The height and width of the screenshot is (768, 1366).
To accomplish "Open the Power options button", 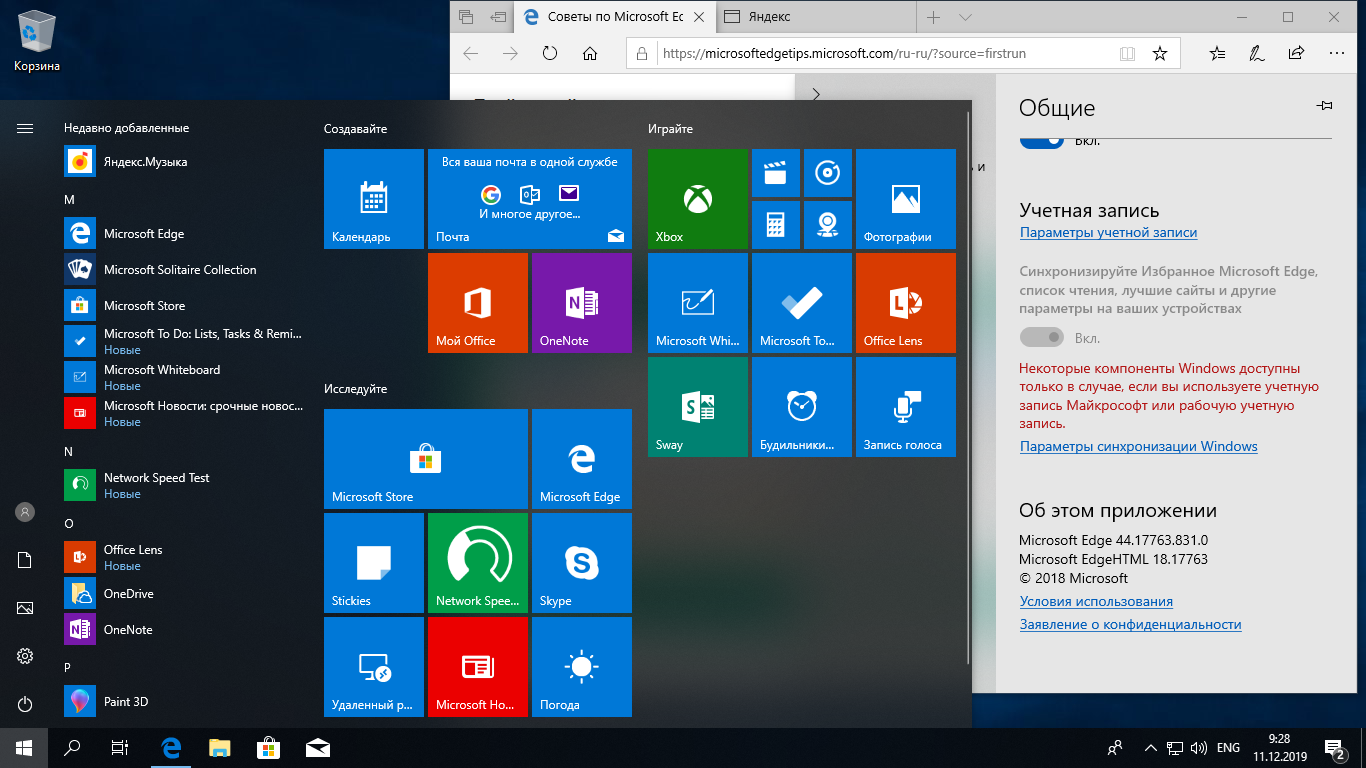I will tap(25, 704).
